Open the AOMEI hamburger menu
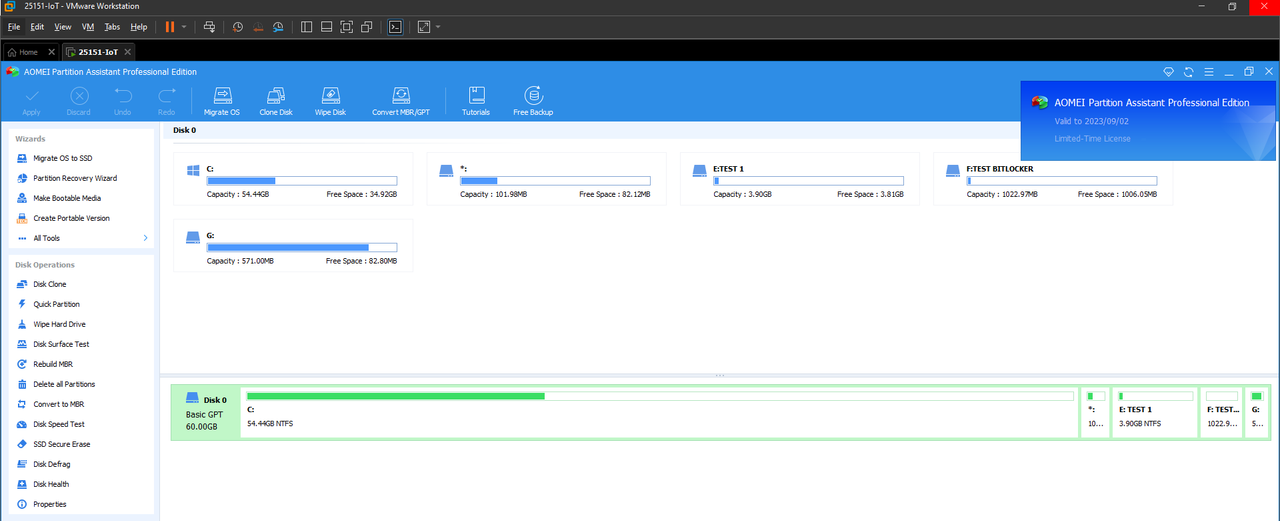Screen dimensions: 1280x521 [1208, 72]
